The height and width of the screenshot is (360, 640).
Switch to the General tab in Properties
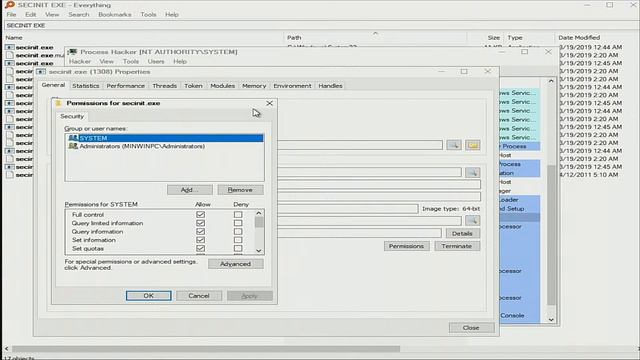click(53, 85)
